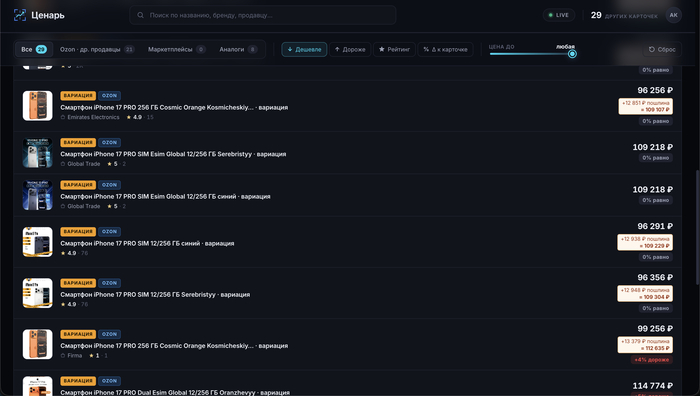Click the down arrow icon in Дешевле
The width and height of the screenshot is (700, 396).
[x=290, y=49]
